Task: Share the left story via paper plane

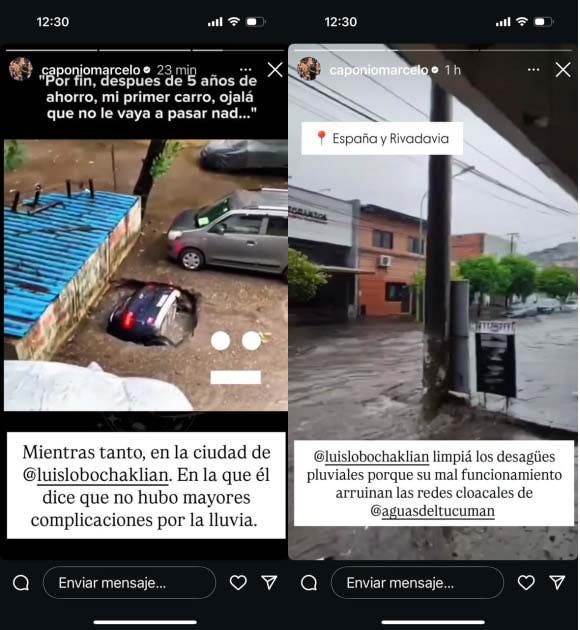Action: coord(269,582)
